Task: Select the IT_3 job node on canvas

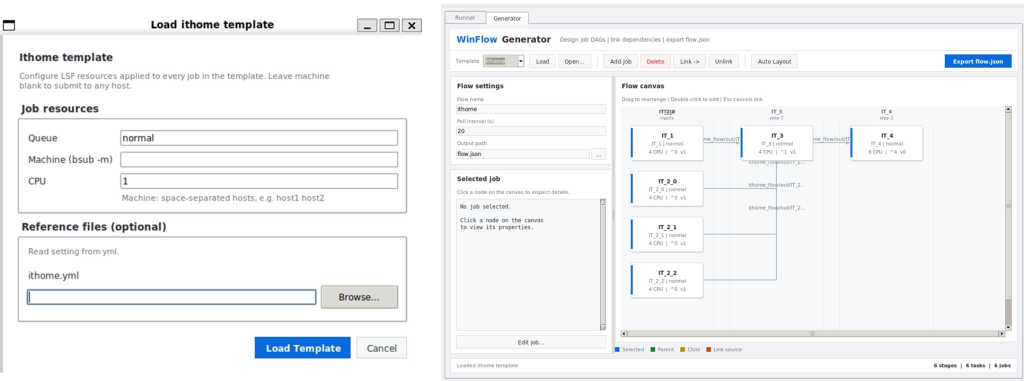Action: click(776, 143)
